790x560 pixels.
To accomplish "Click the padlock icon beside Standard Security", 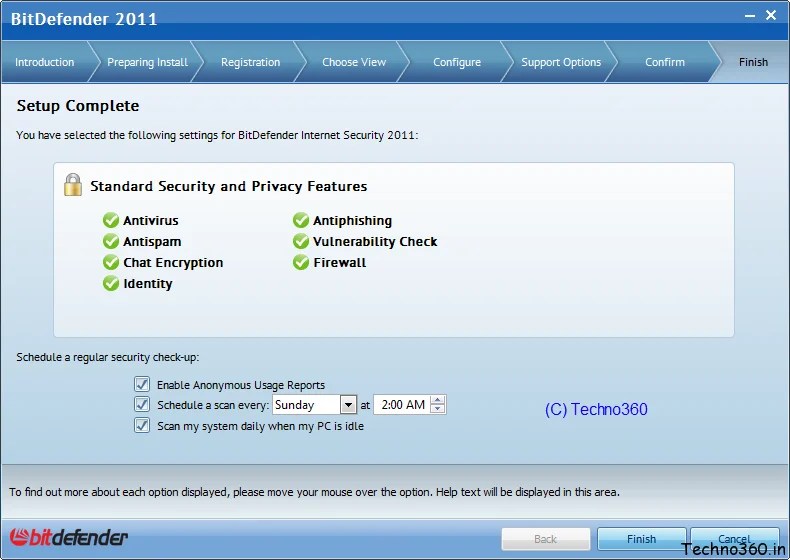I will coord(73,184).
